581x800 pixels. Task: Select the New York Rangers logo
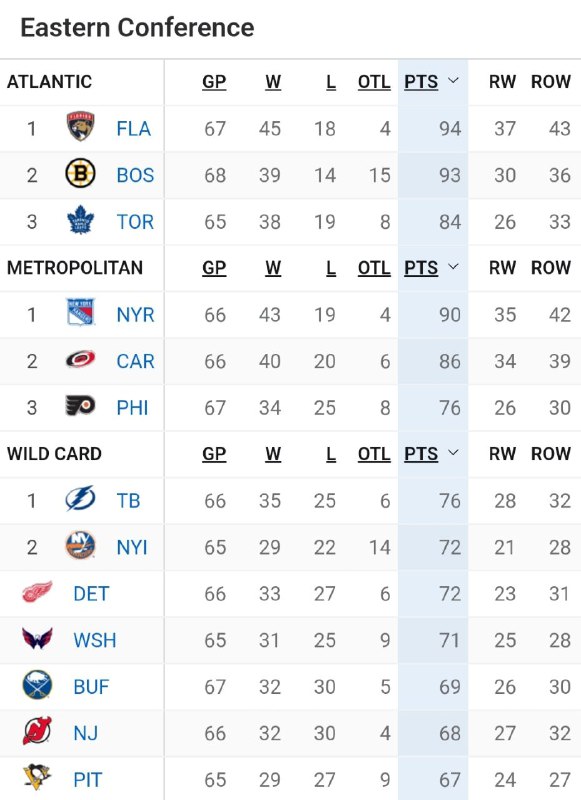pos(81,313)
